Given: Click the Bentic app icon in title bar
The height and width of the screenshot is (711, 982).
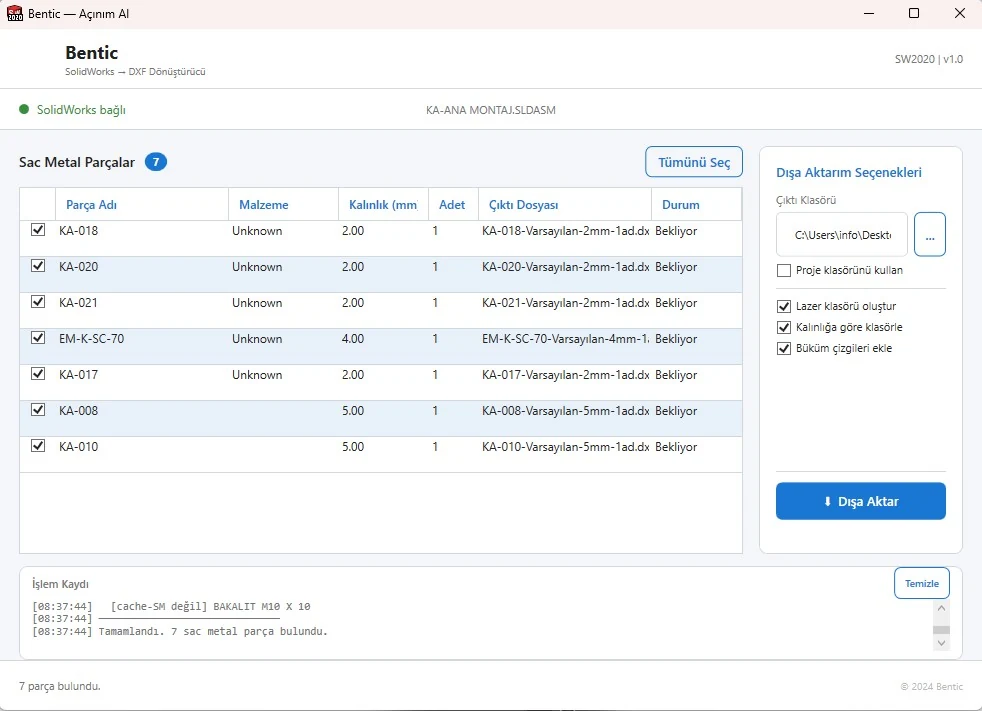Looking at the screenshot, I should (x=14, y=13).
